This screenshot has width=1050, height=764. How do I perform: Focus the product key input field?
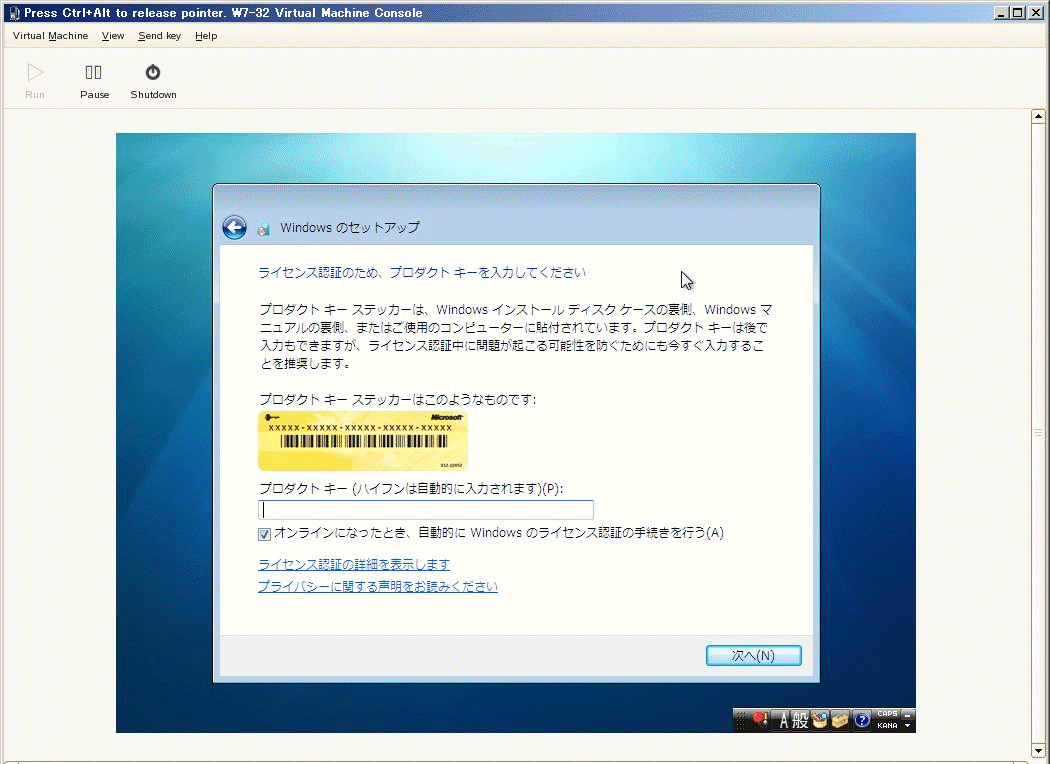[x=426, y=510]
